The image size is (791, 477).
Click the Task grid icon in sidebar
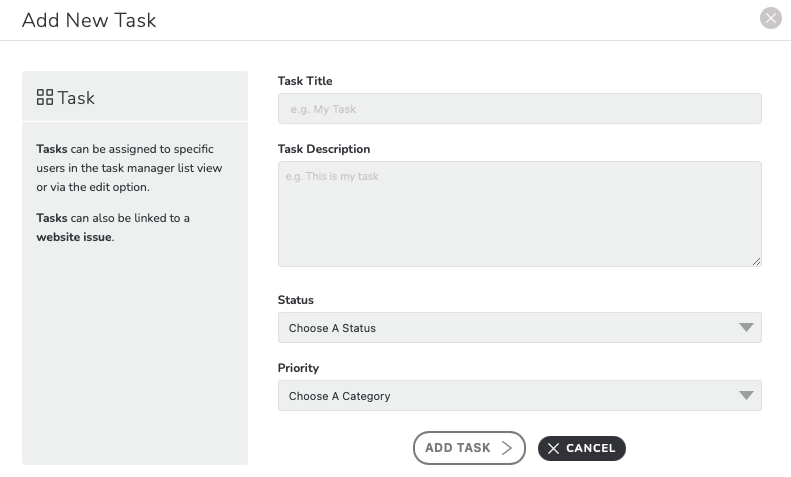45,97
